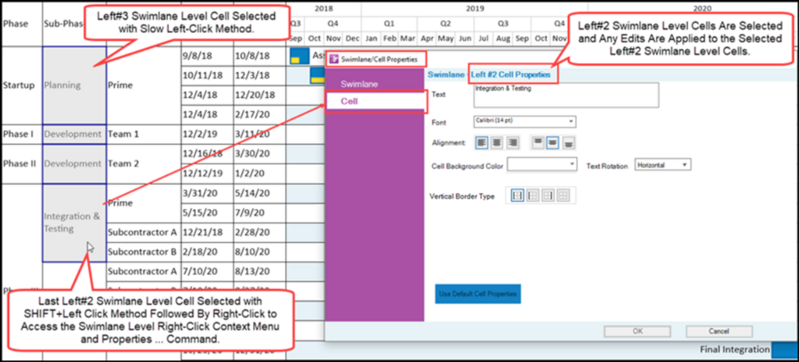The width and height of the screenshot is (800, 362).
Task: Set vertical alignment to bottom
Action: [x=568, y=143]
